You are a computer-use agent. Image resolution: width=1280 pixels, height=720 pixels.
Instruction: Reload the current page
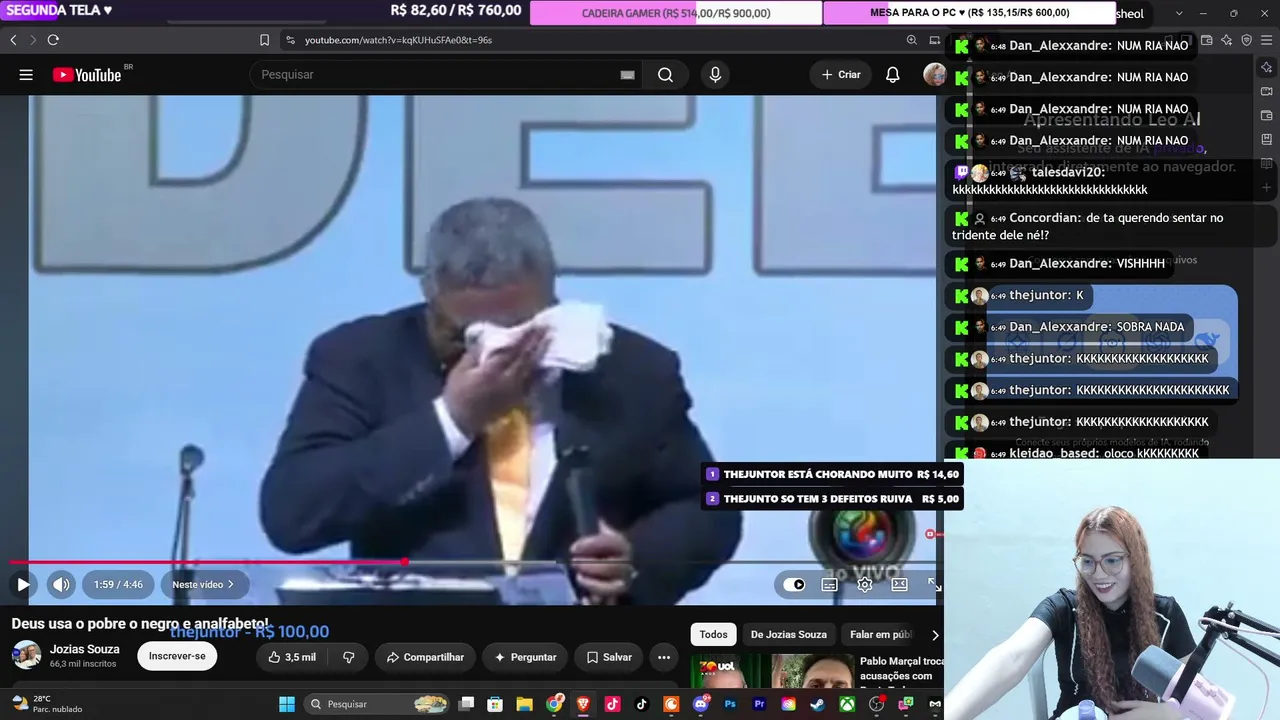pyautogui.click(x=53, y=40)
